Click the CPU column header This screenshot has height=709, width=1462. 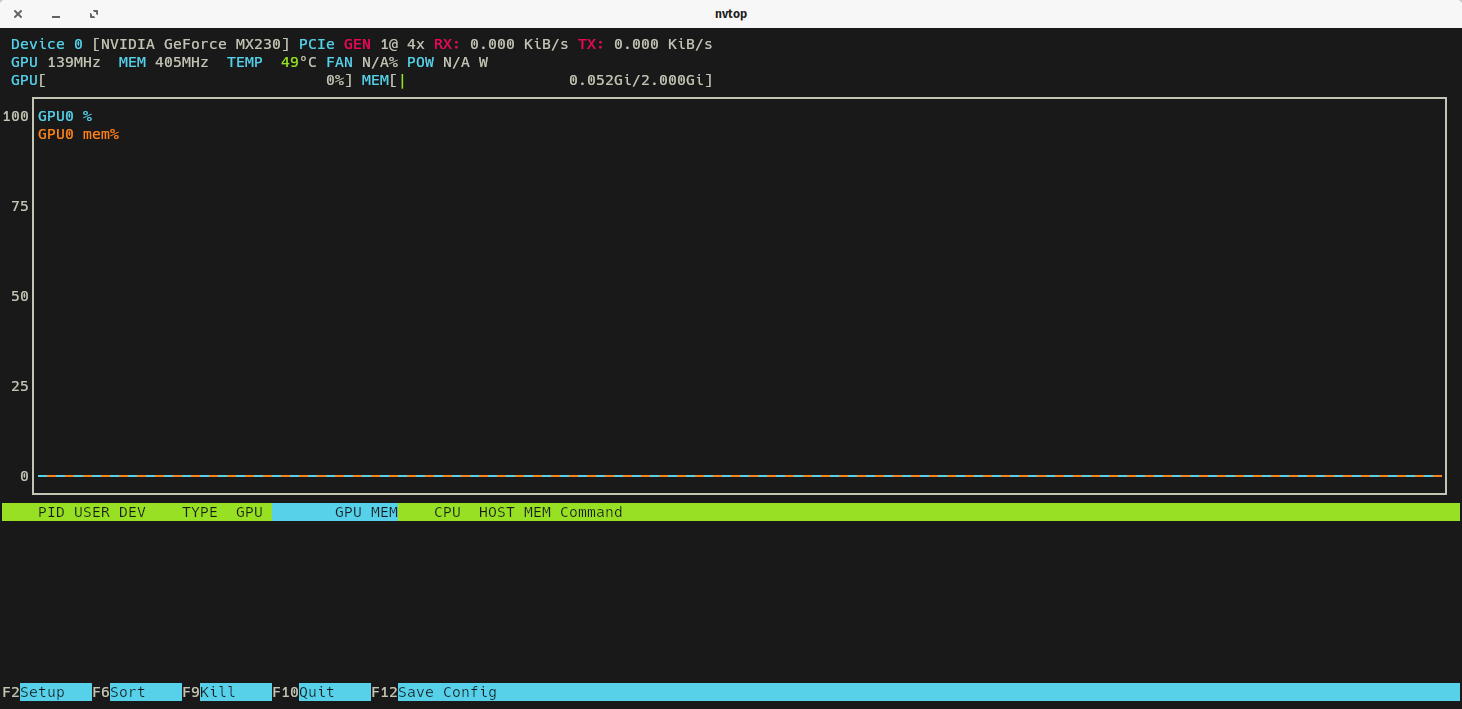447,512
